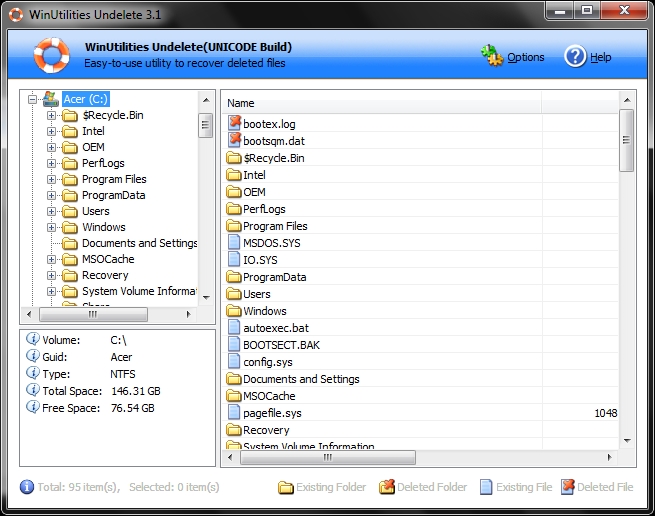Viewport: 655px width, 516px height.
Task: Expand MSOCache folder in tree
Action: [x=51, y=259]
